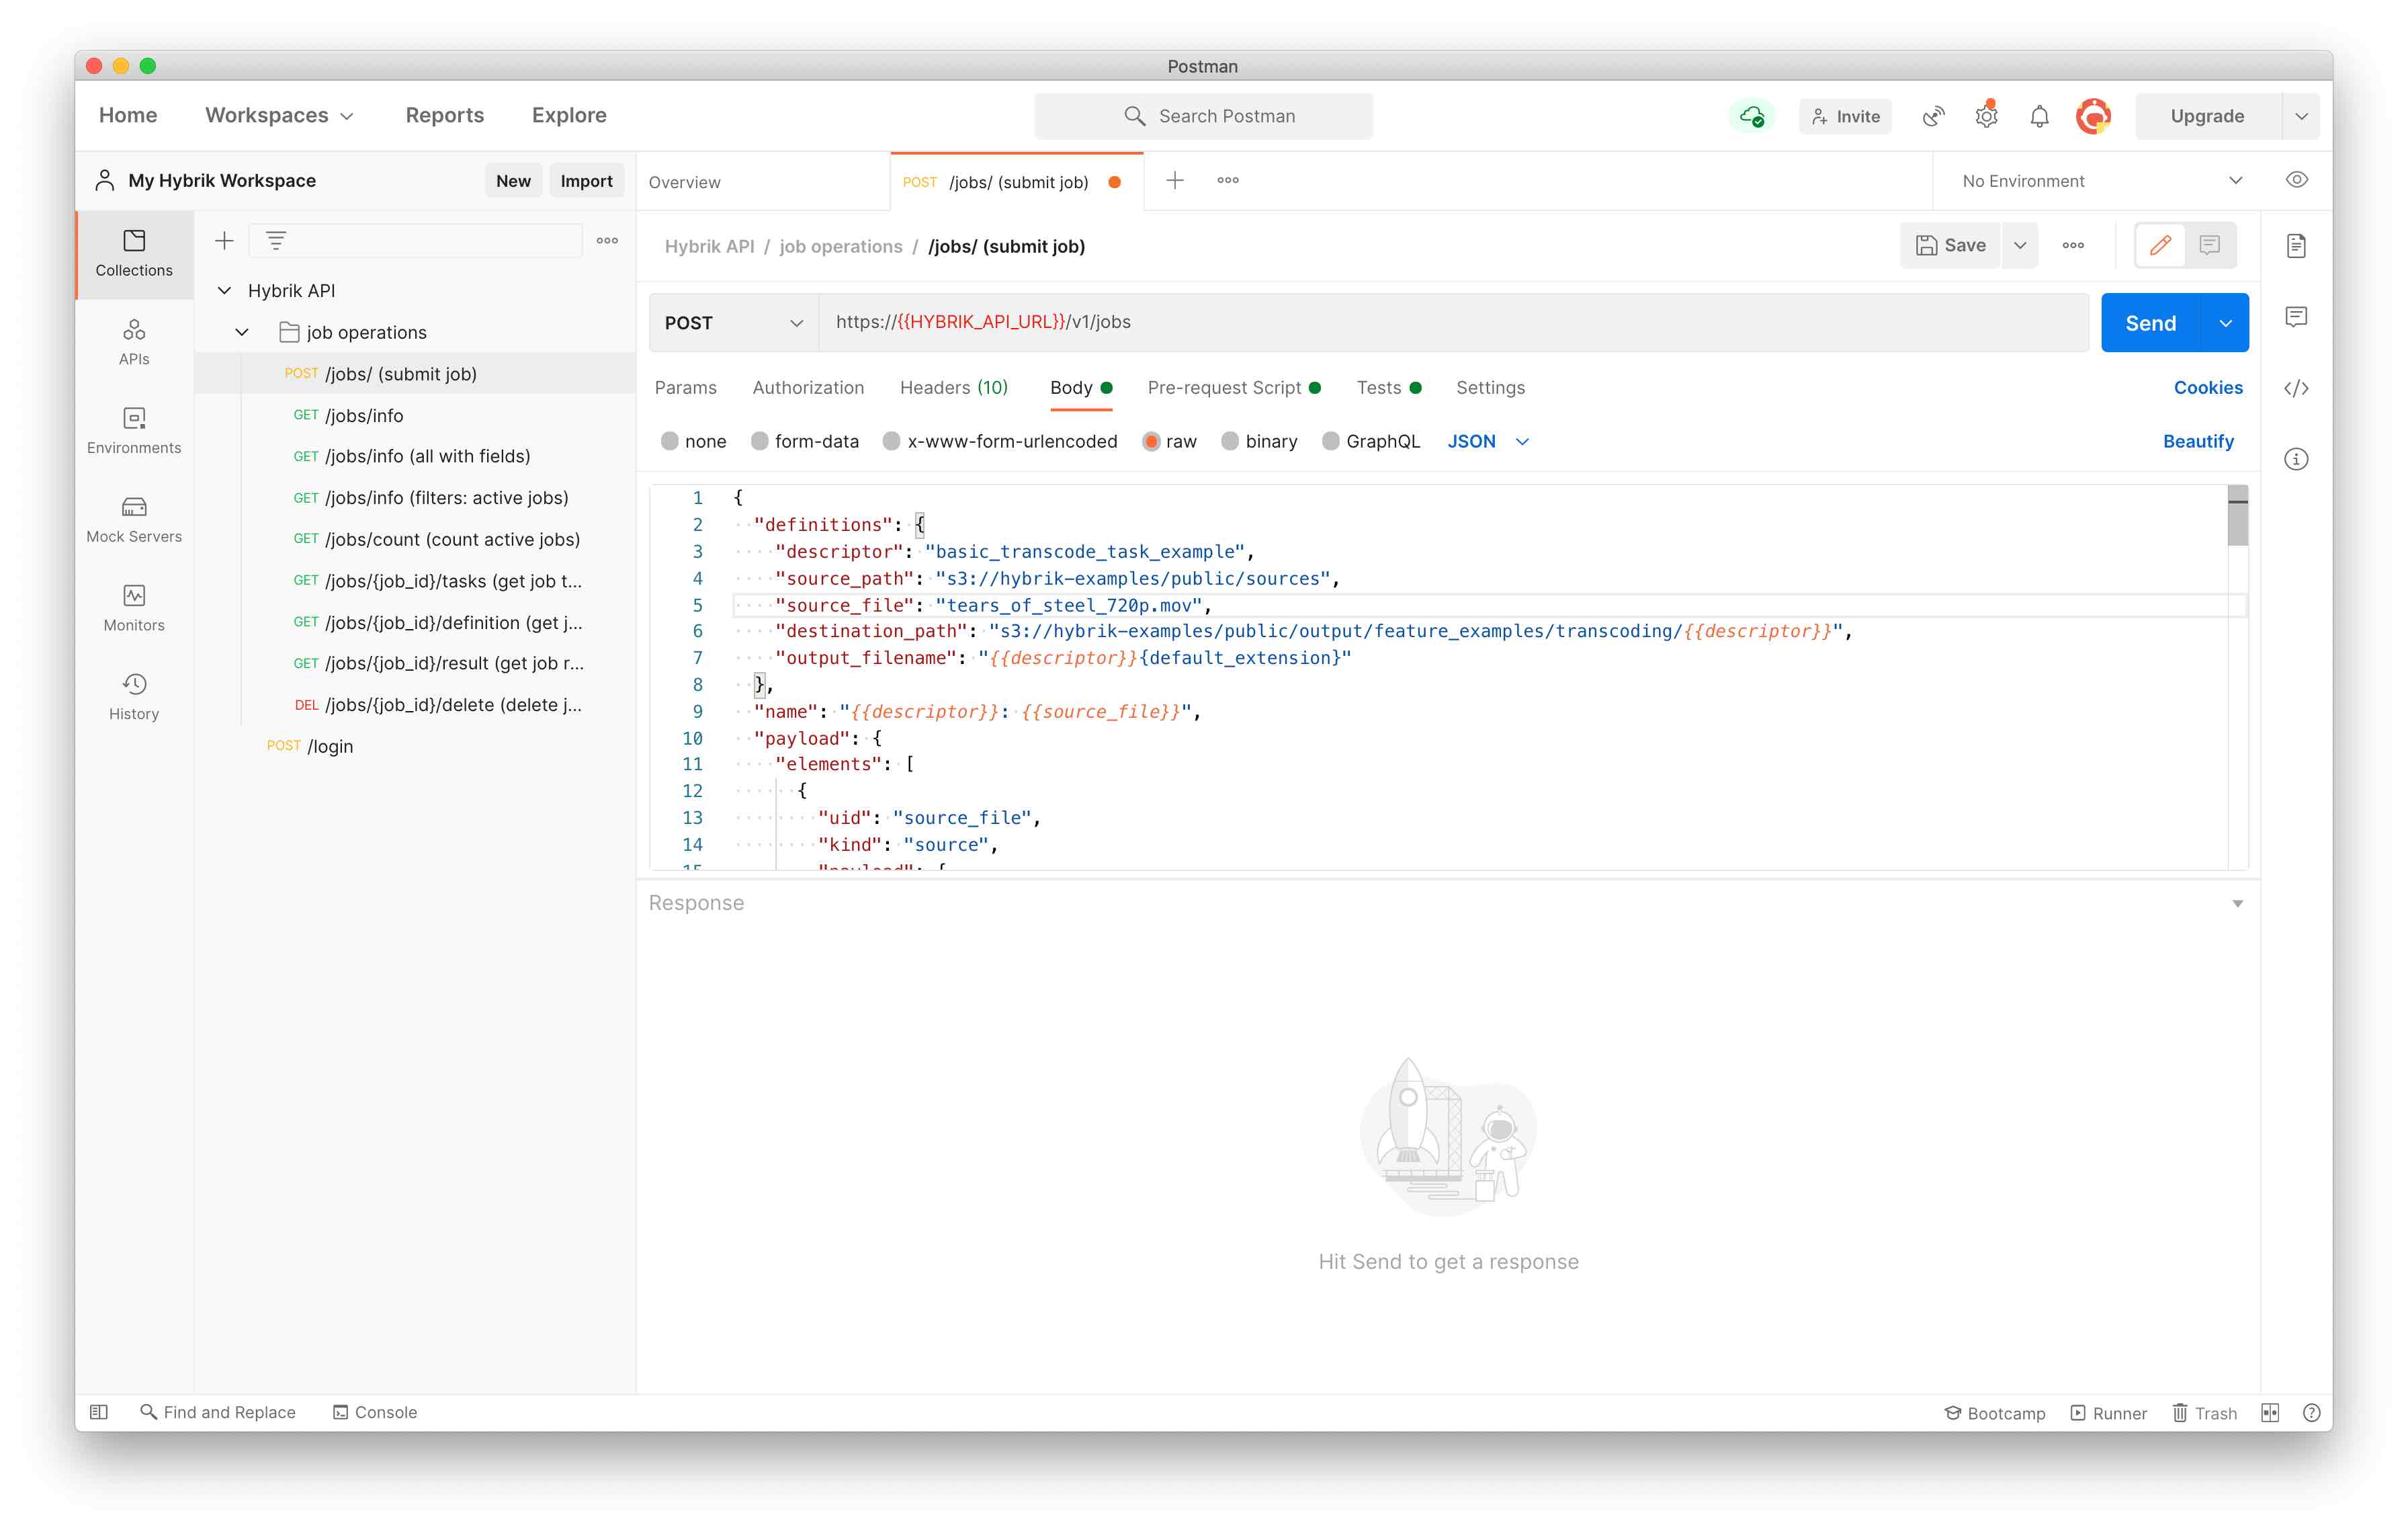Click the Save button
The height and width of the screenshot is (1531, 2408).
(1951, 245)
